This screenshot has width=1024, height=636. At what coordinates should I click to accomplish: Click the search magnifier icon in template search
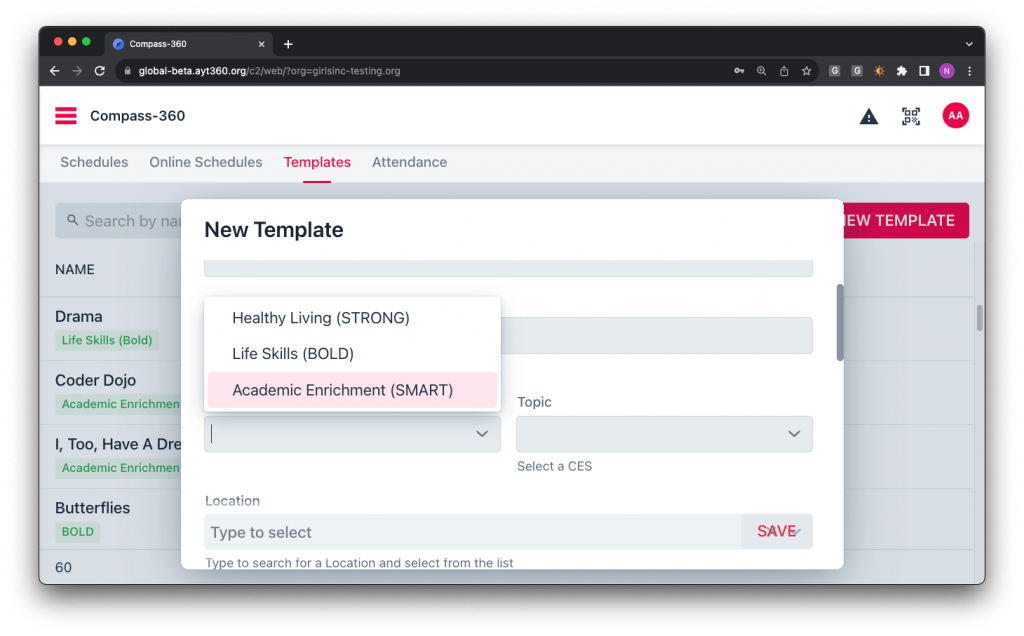(x=72, y=220)
